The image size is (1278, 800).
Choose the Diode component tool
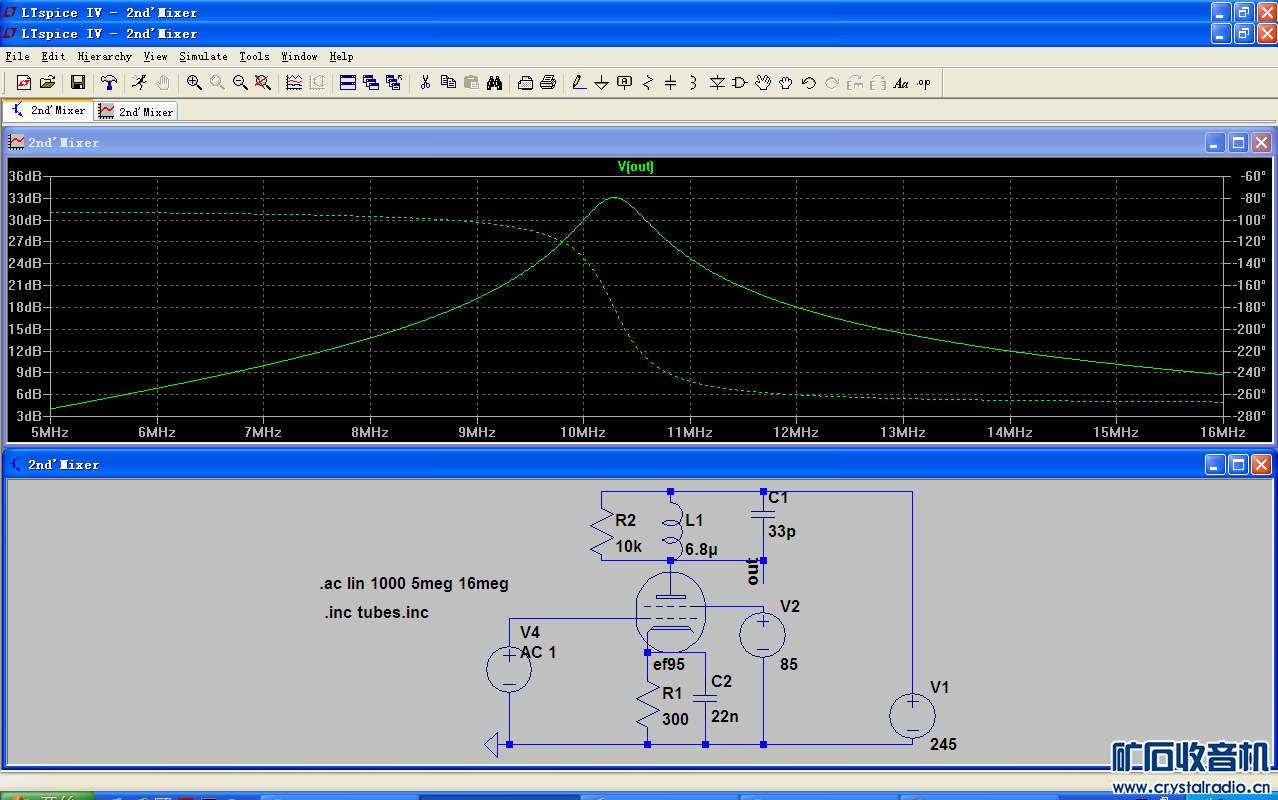[x=717, y=83]
